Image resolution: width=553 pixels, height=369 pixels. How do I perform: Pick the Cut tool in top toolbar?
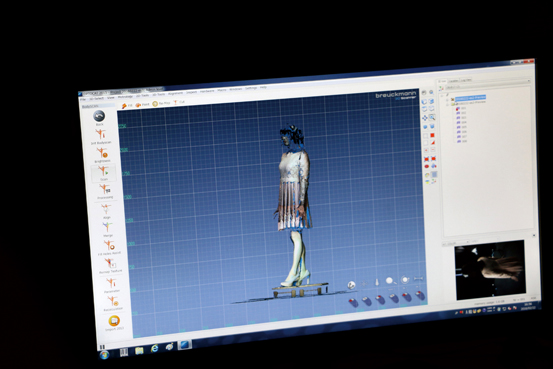(179, 102)
